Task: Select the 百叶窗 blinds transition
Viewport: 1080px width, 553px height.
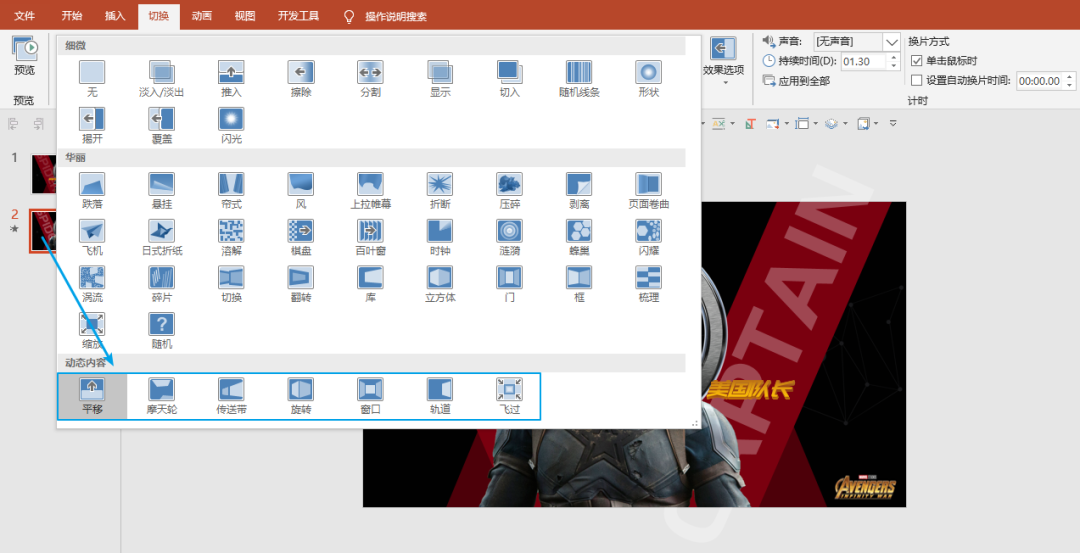Action: tap(371, 238)
